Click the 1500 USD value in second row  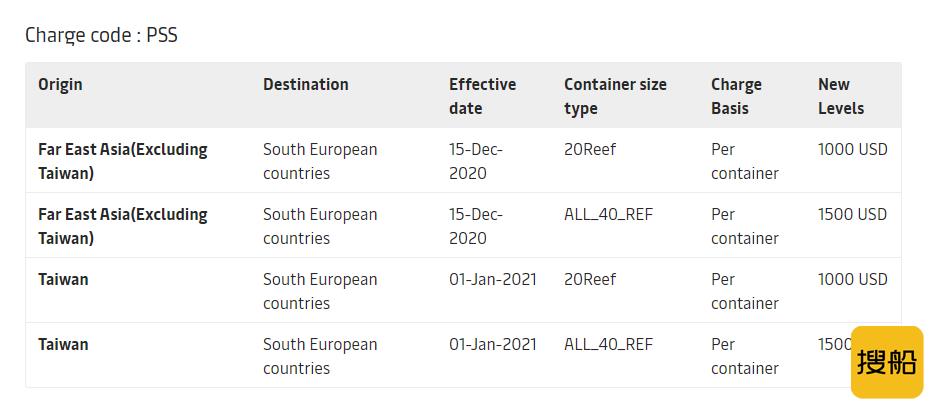853,214
